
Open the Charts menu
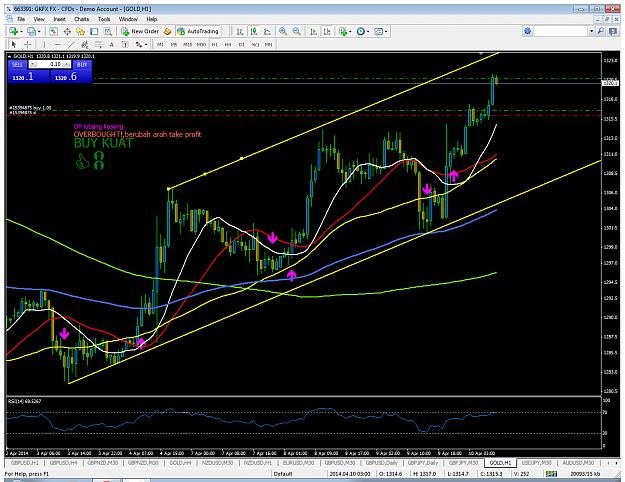tap(81, 19)
